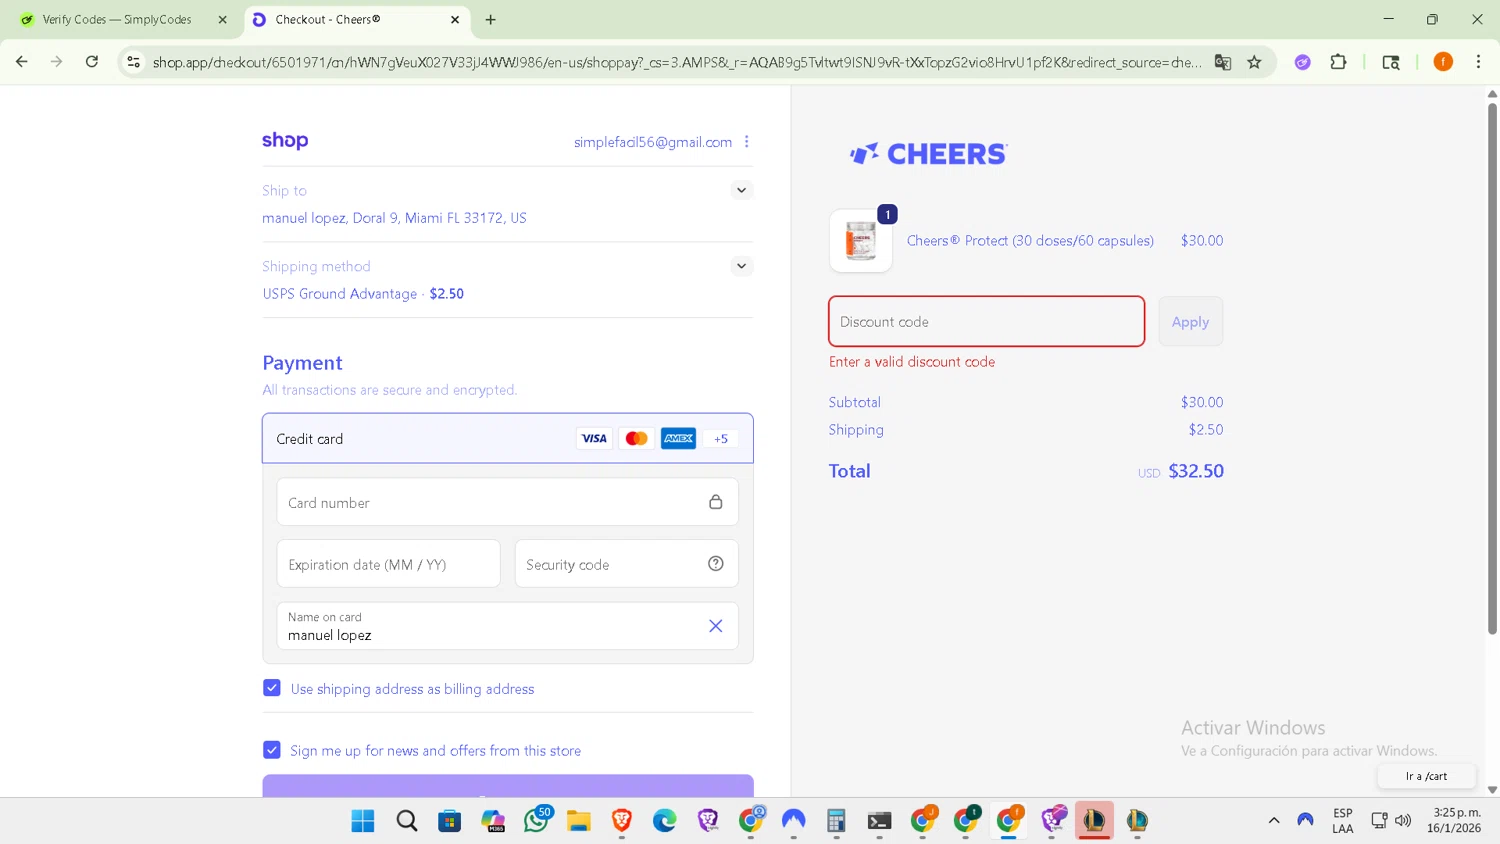1500x844 pixels.
Task: Click the Apply discount button
Action: [1190, 322]
